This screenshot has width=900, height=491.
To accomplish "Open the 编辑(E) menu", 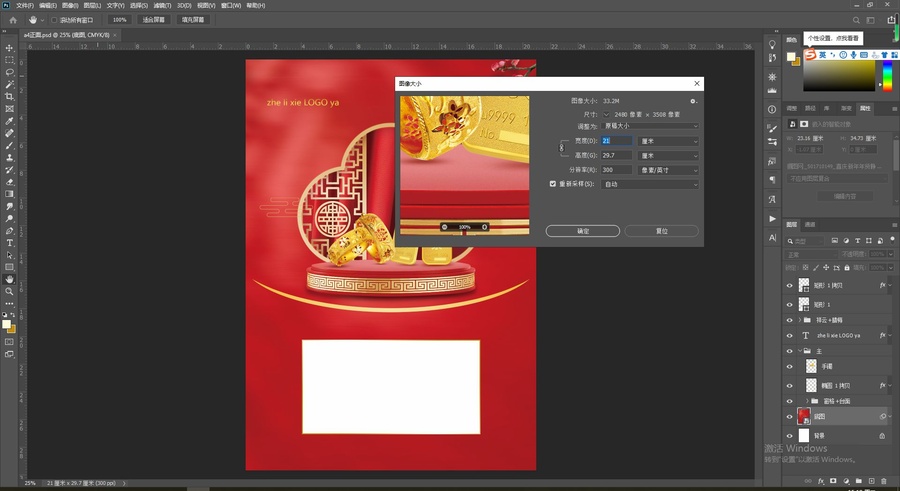I will click(48, 5).
